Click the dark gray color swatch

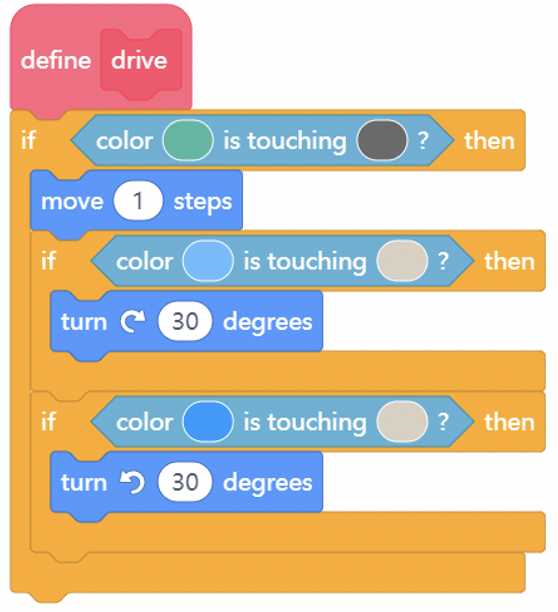382,140
